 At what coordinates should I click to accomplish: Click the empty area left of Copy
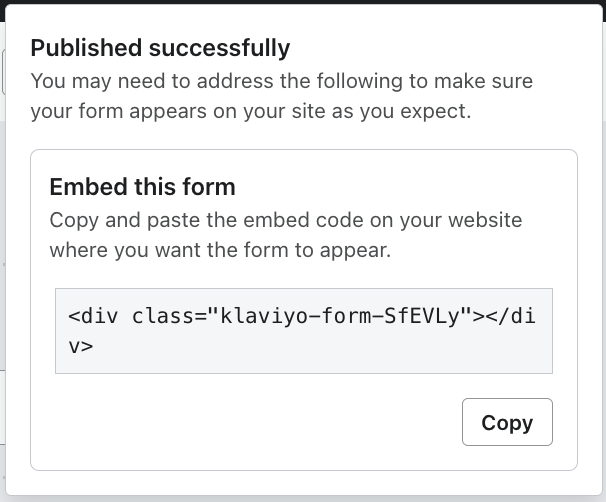[250, 422]
